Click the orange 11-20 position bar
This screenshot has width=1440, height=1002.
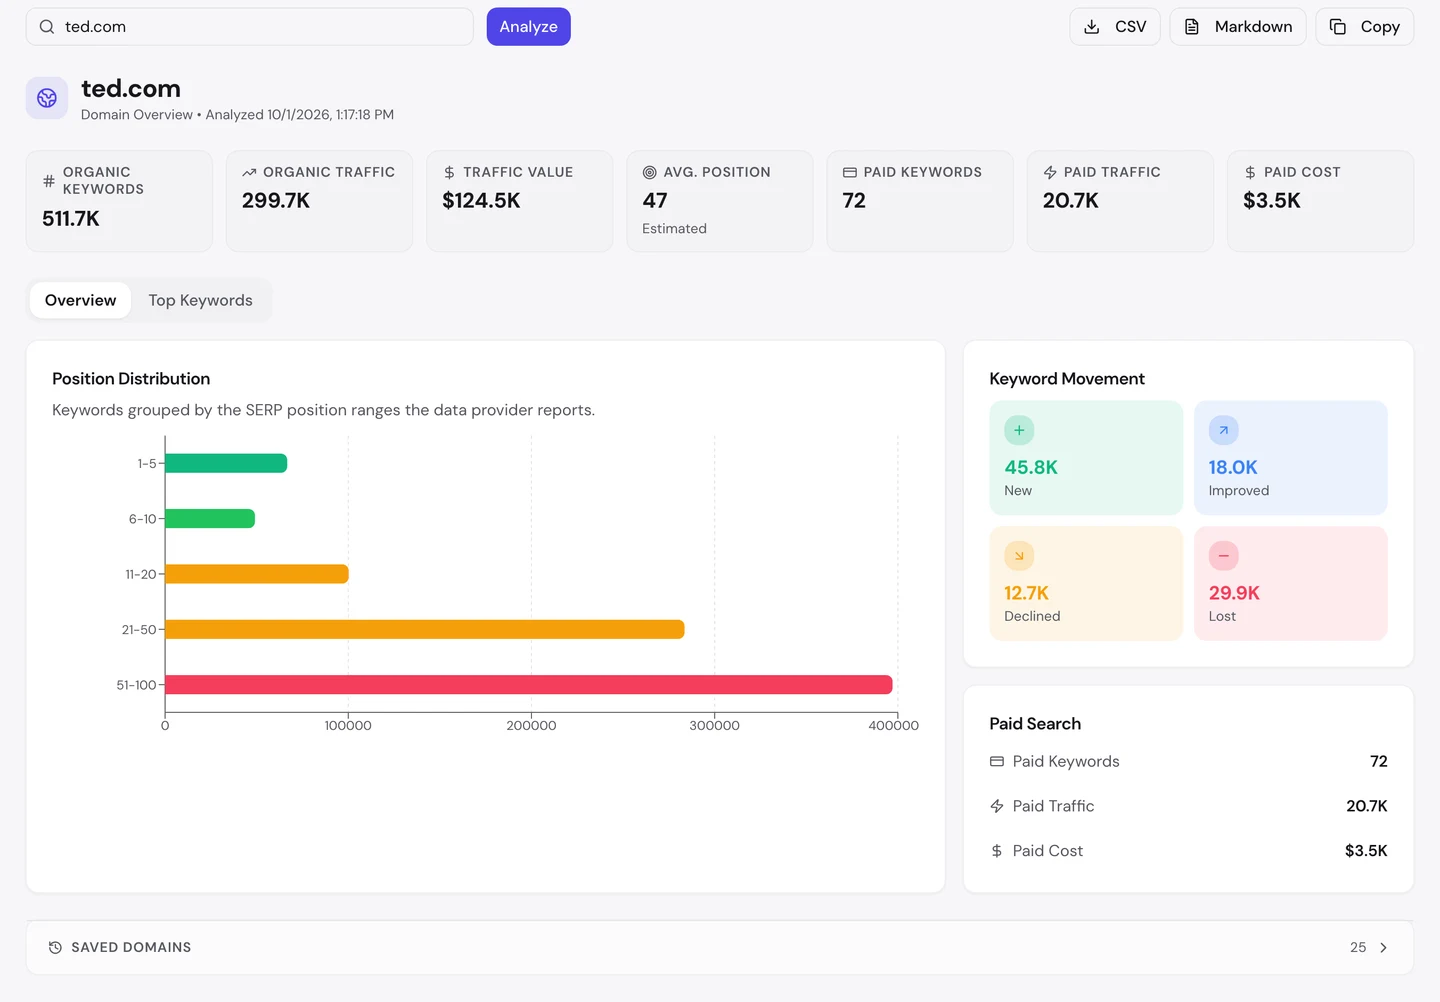click(x=257, y=574)
